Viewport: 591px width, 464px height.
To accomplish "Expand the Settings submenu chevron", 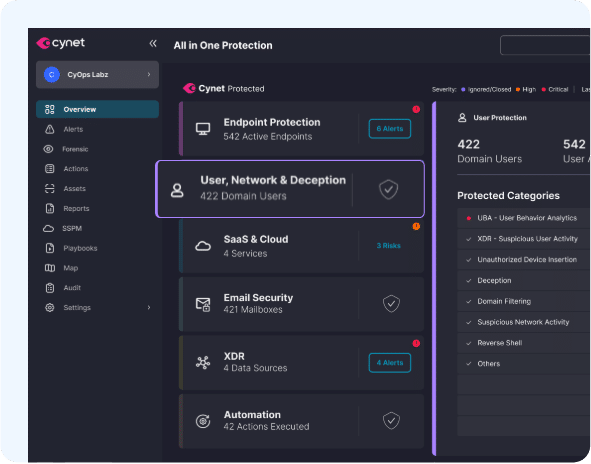I will pyautogui.click(x=149, y=308).
